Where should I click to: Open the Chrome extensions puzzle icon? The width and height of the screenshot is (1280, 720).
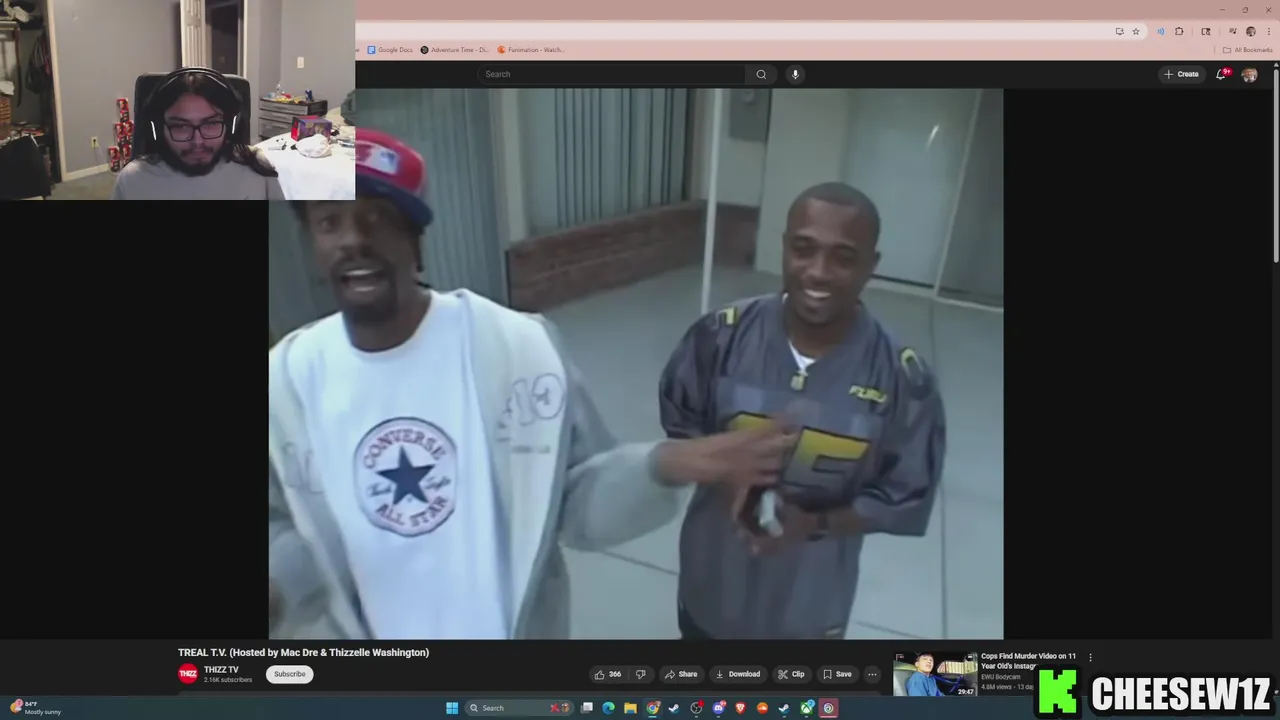1179,31
